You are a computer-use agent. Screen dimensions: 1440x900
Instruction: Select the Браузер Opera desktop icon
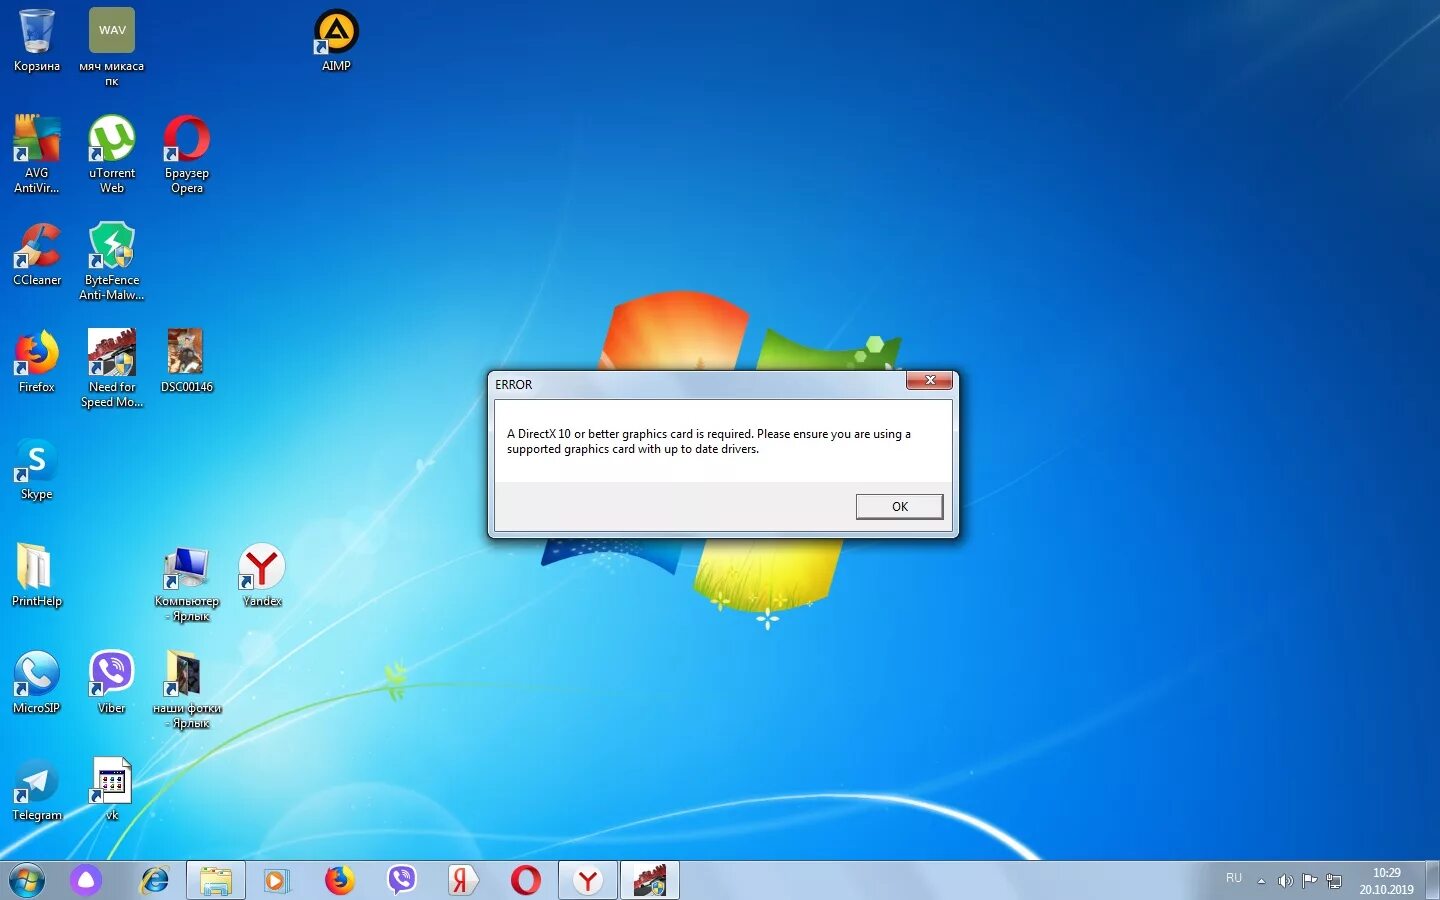(x=187, y=153)
